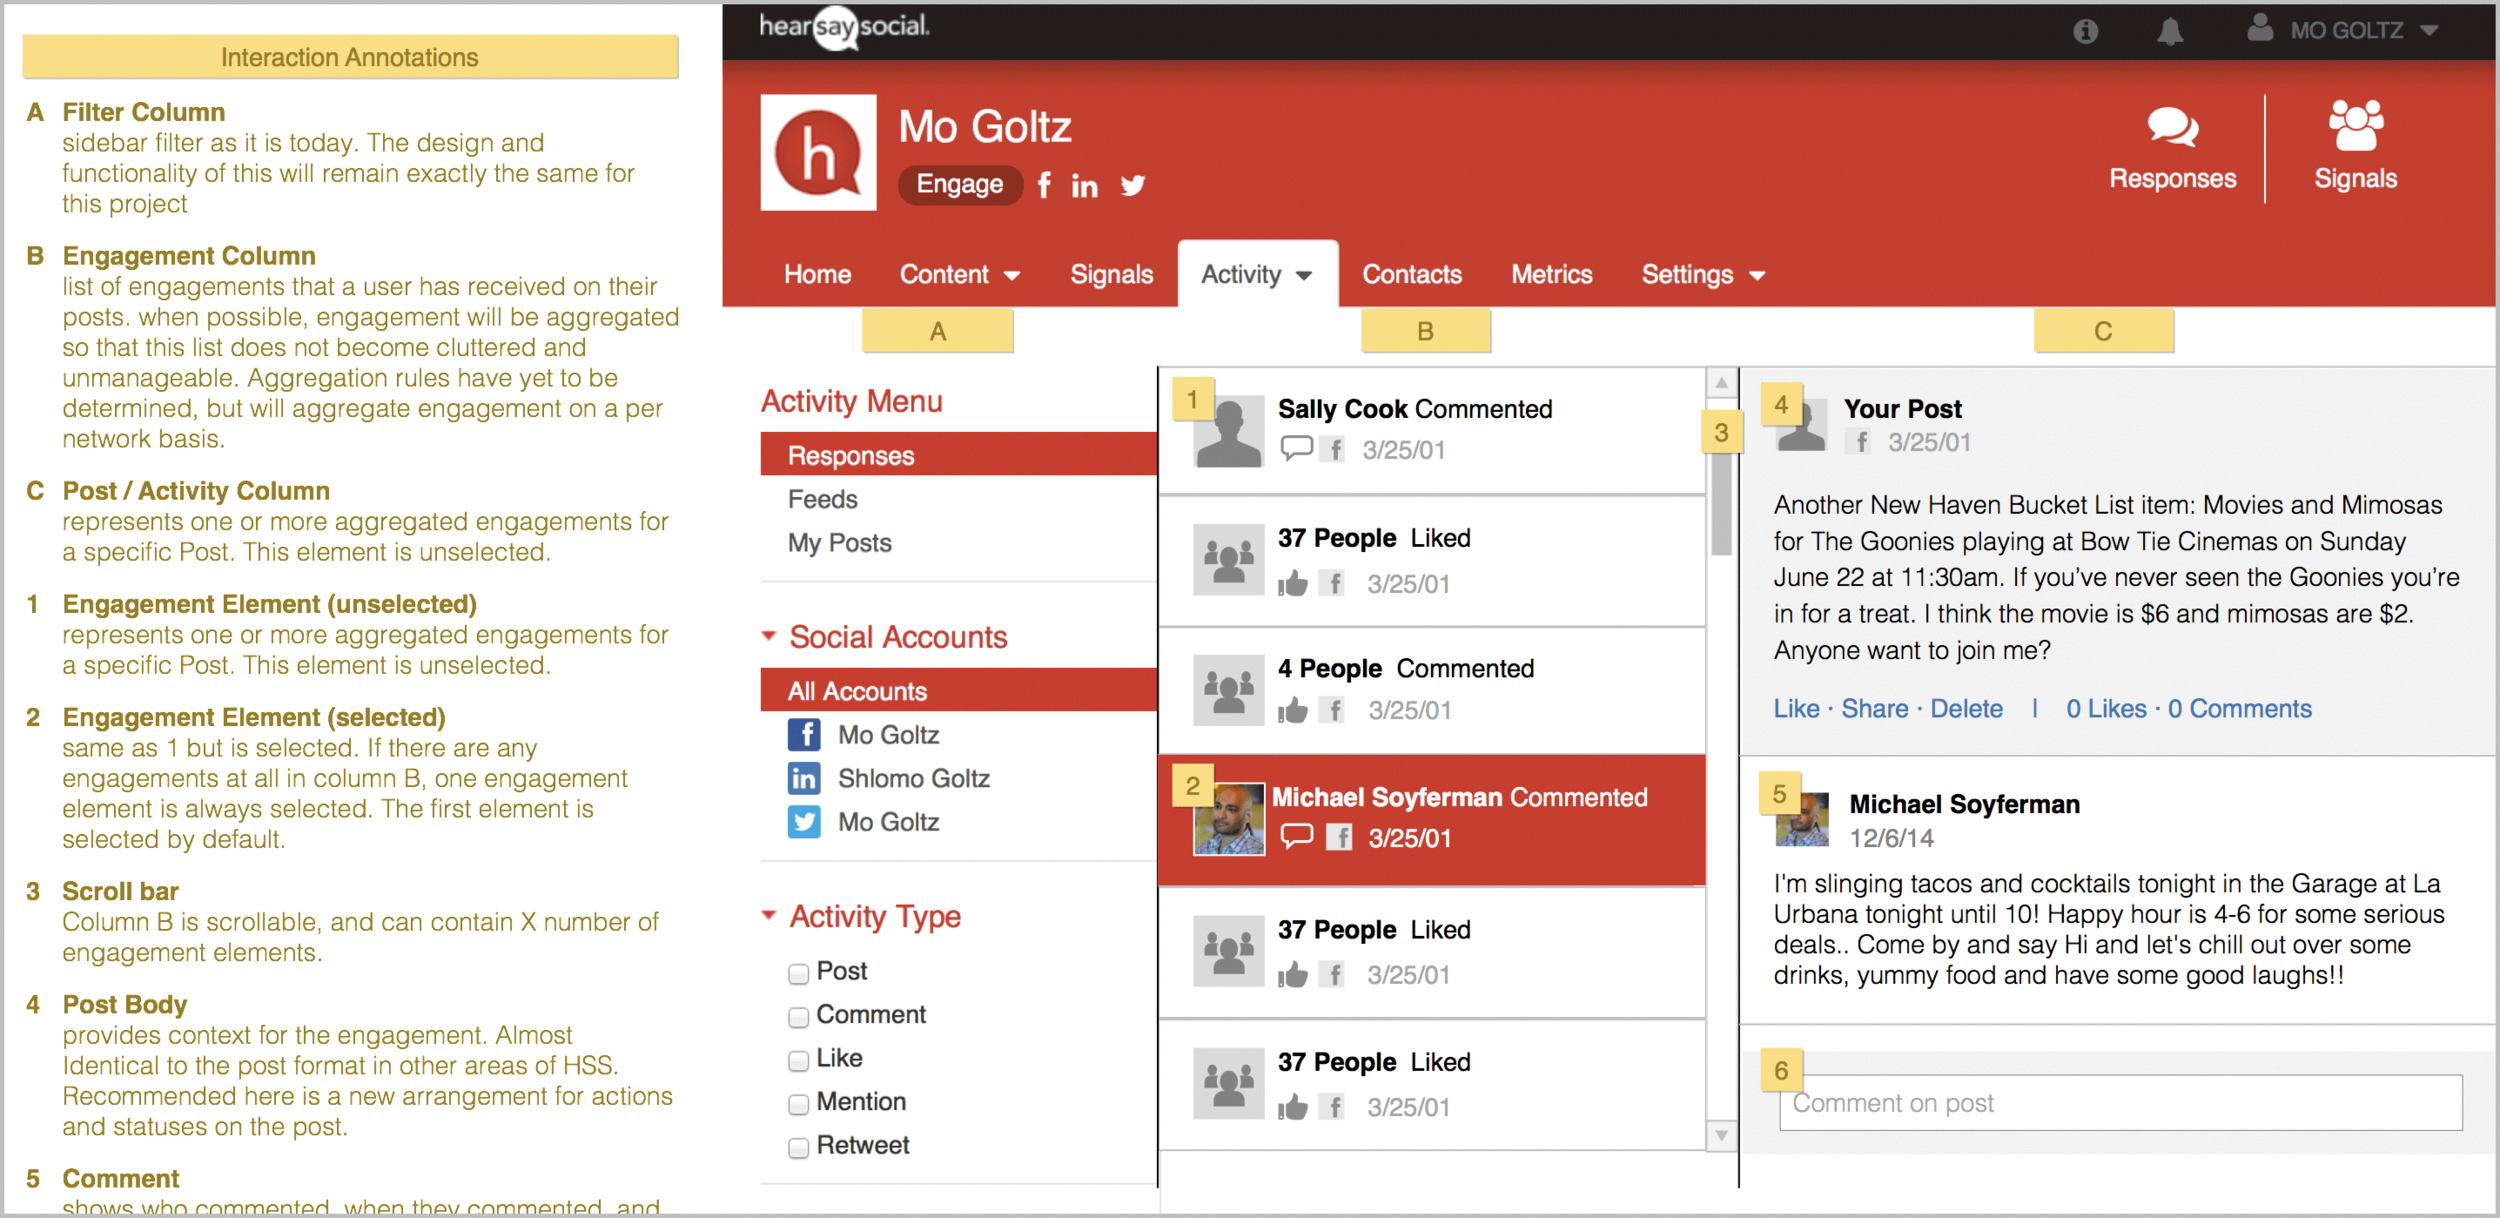Click Facebook icon under Mo Goltz name

[1044, 185]
